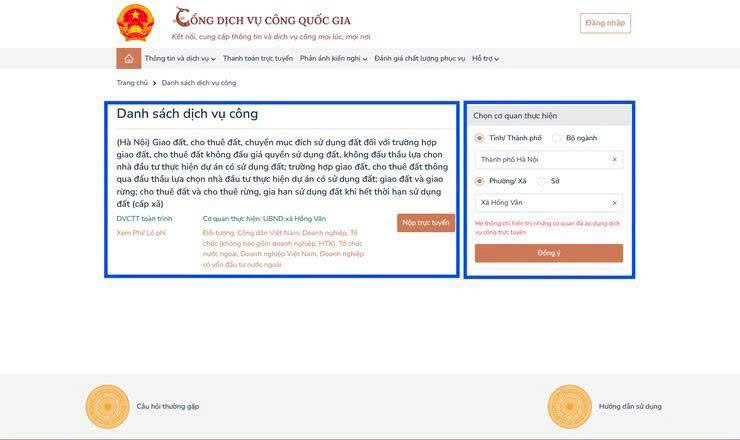The image size is (740, 440).
Task: Expand the 'Hỗ trợ' menu
Action: 486,59
